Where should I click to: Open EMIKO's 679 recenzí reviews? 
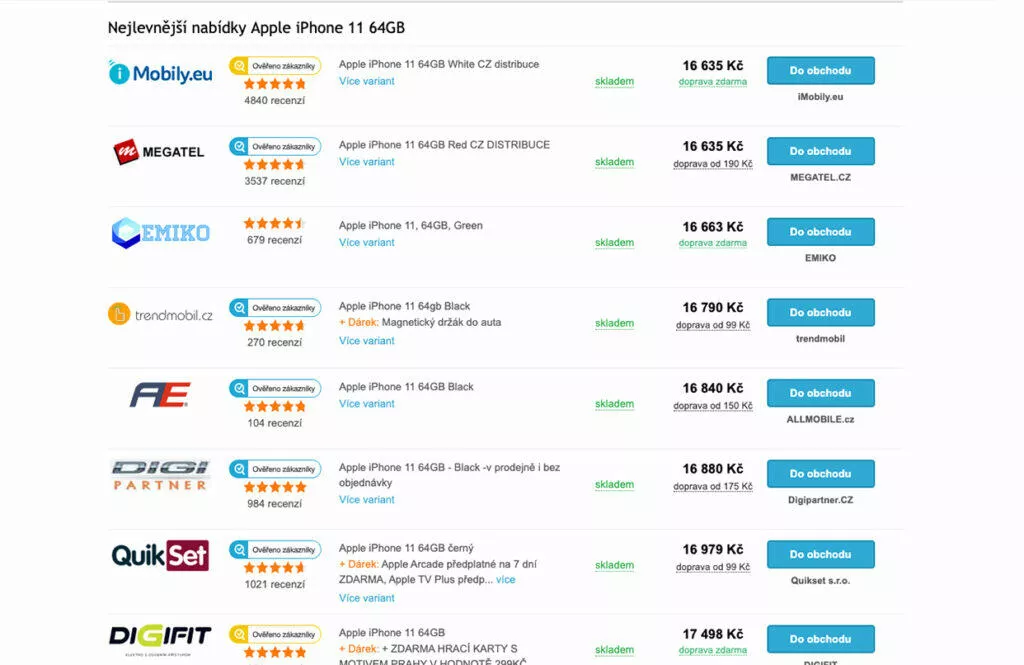(x=274, y=240)
